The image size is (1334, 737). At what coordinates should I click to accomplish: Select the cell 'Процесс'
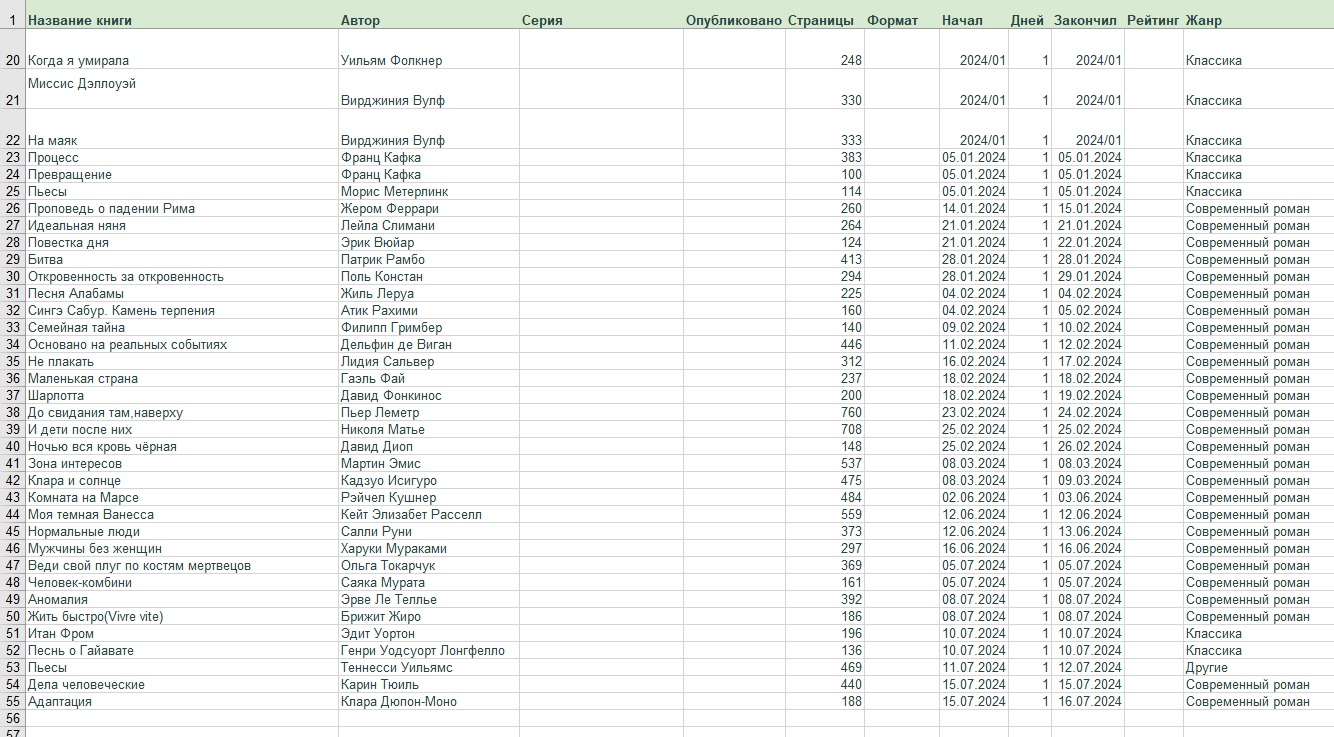click(x=181, y=157)
